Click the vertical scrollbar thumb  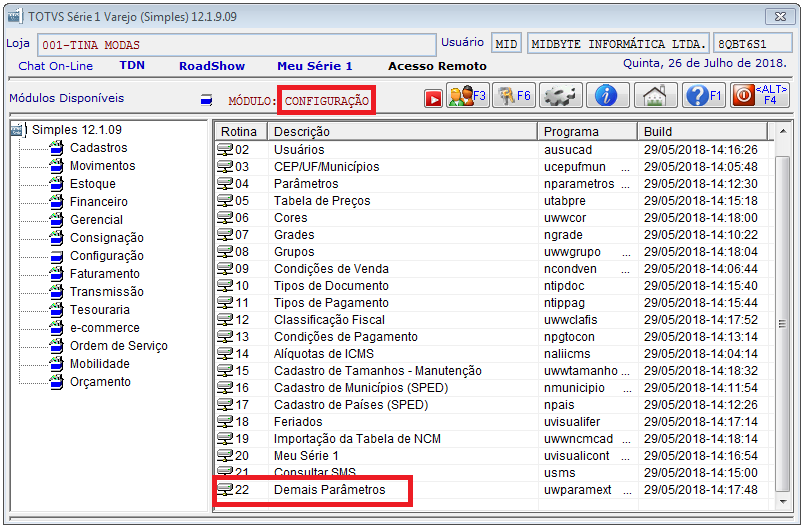(x=783, y=324)
